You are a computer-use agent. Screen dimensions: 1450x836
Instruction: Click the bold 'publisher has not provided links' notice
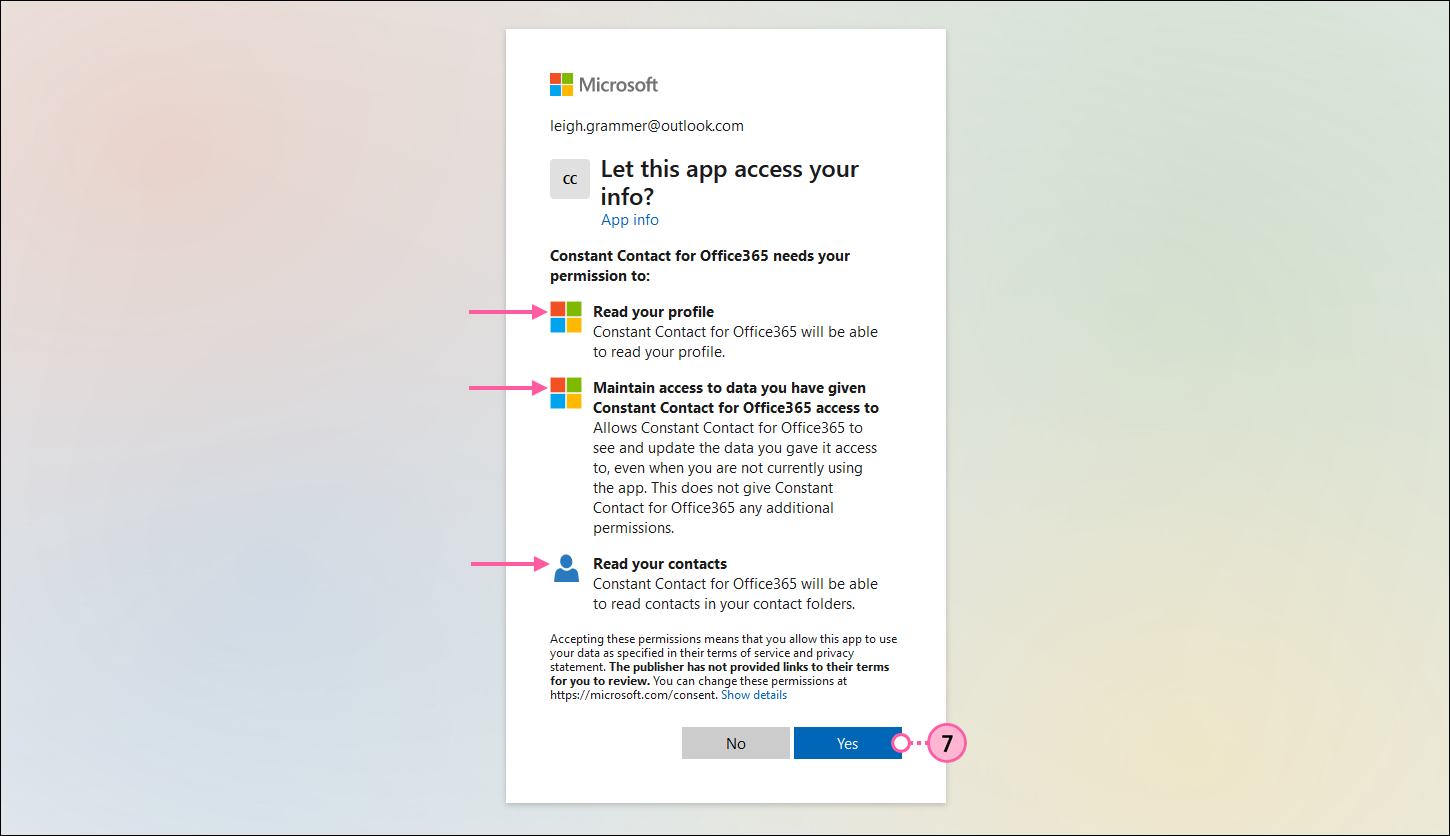[x=720, y=673]
